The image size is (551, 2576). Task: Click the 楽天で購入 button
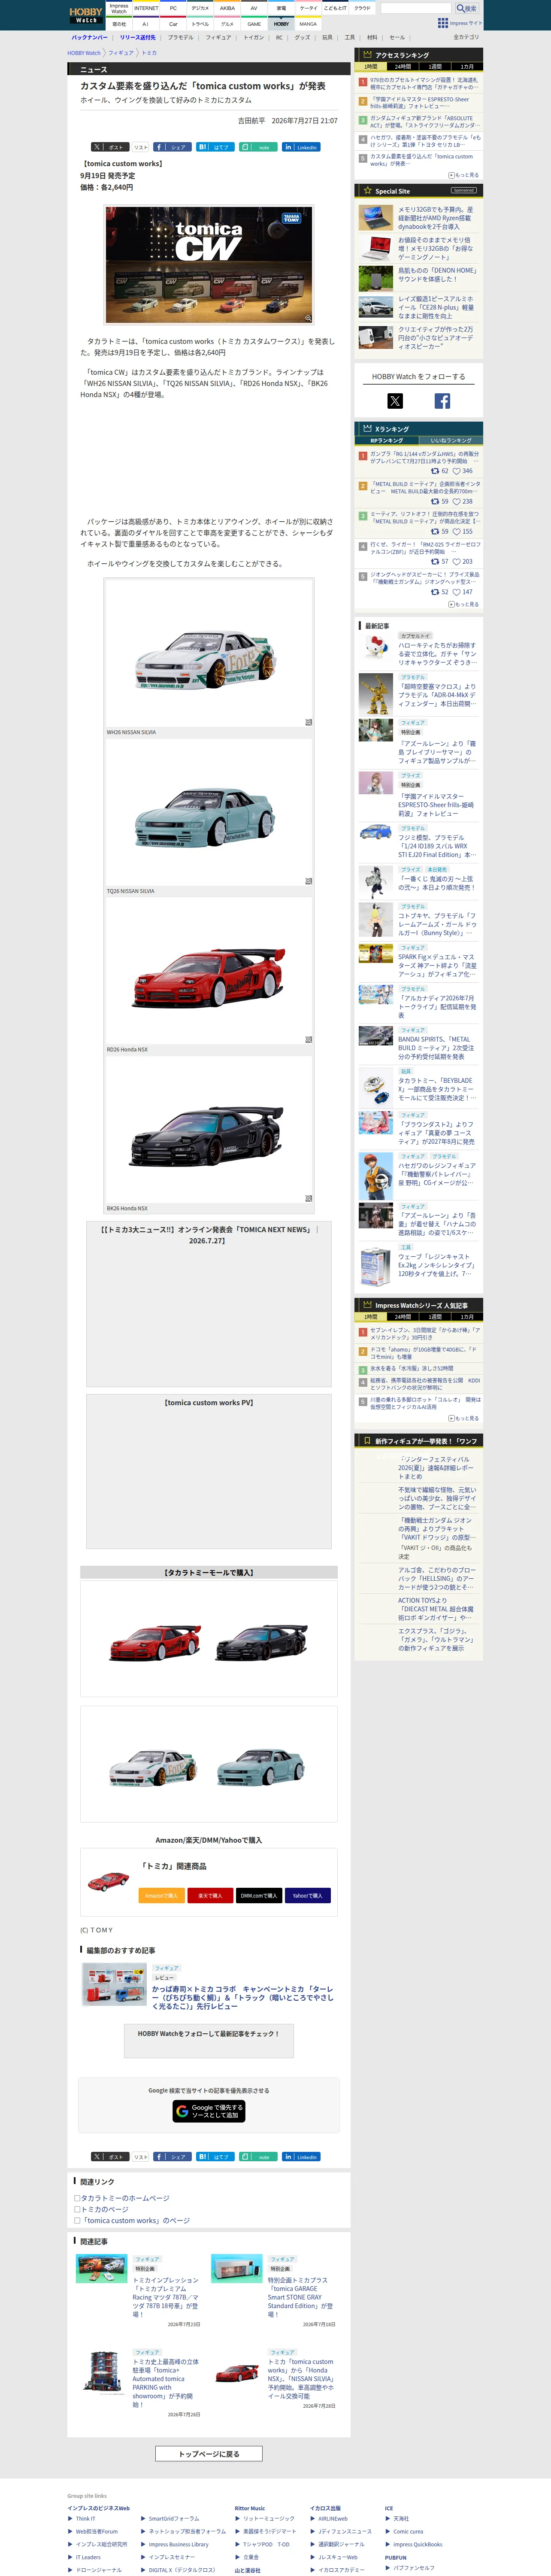210,1895
